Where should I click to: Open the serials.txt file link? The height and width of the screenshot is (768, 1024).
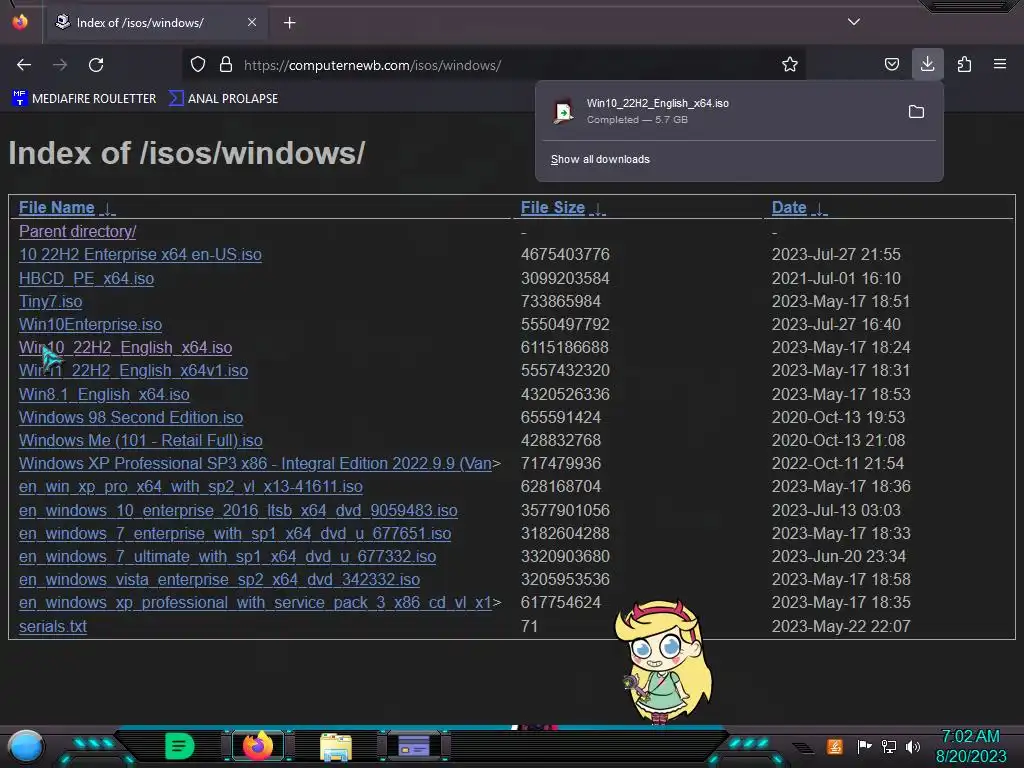(x=53, y=626)
